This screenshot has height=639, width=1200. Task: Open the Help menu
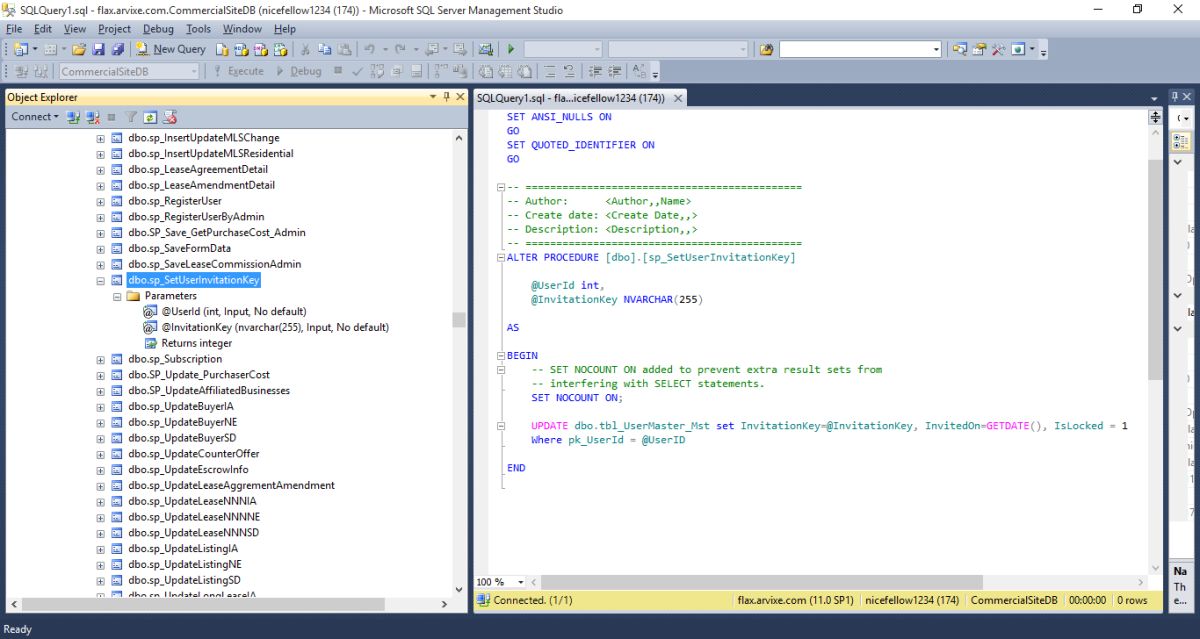tap(285, 29)
